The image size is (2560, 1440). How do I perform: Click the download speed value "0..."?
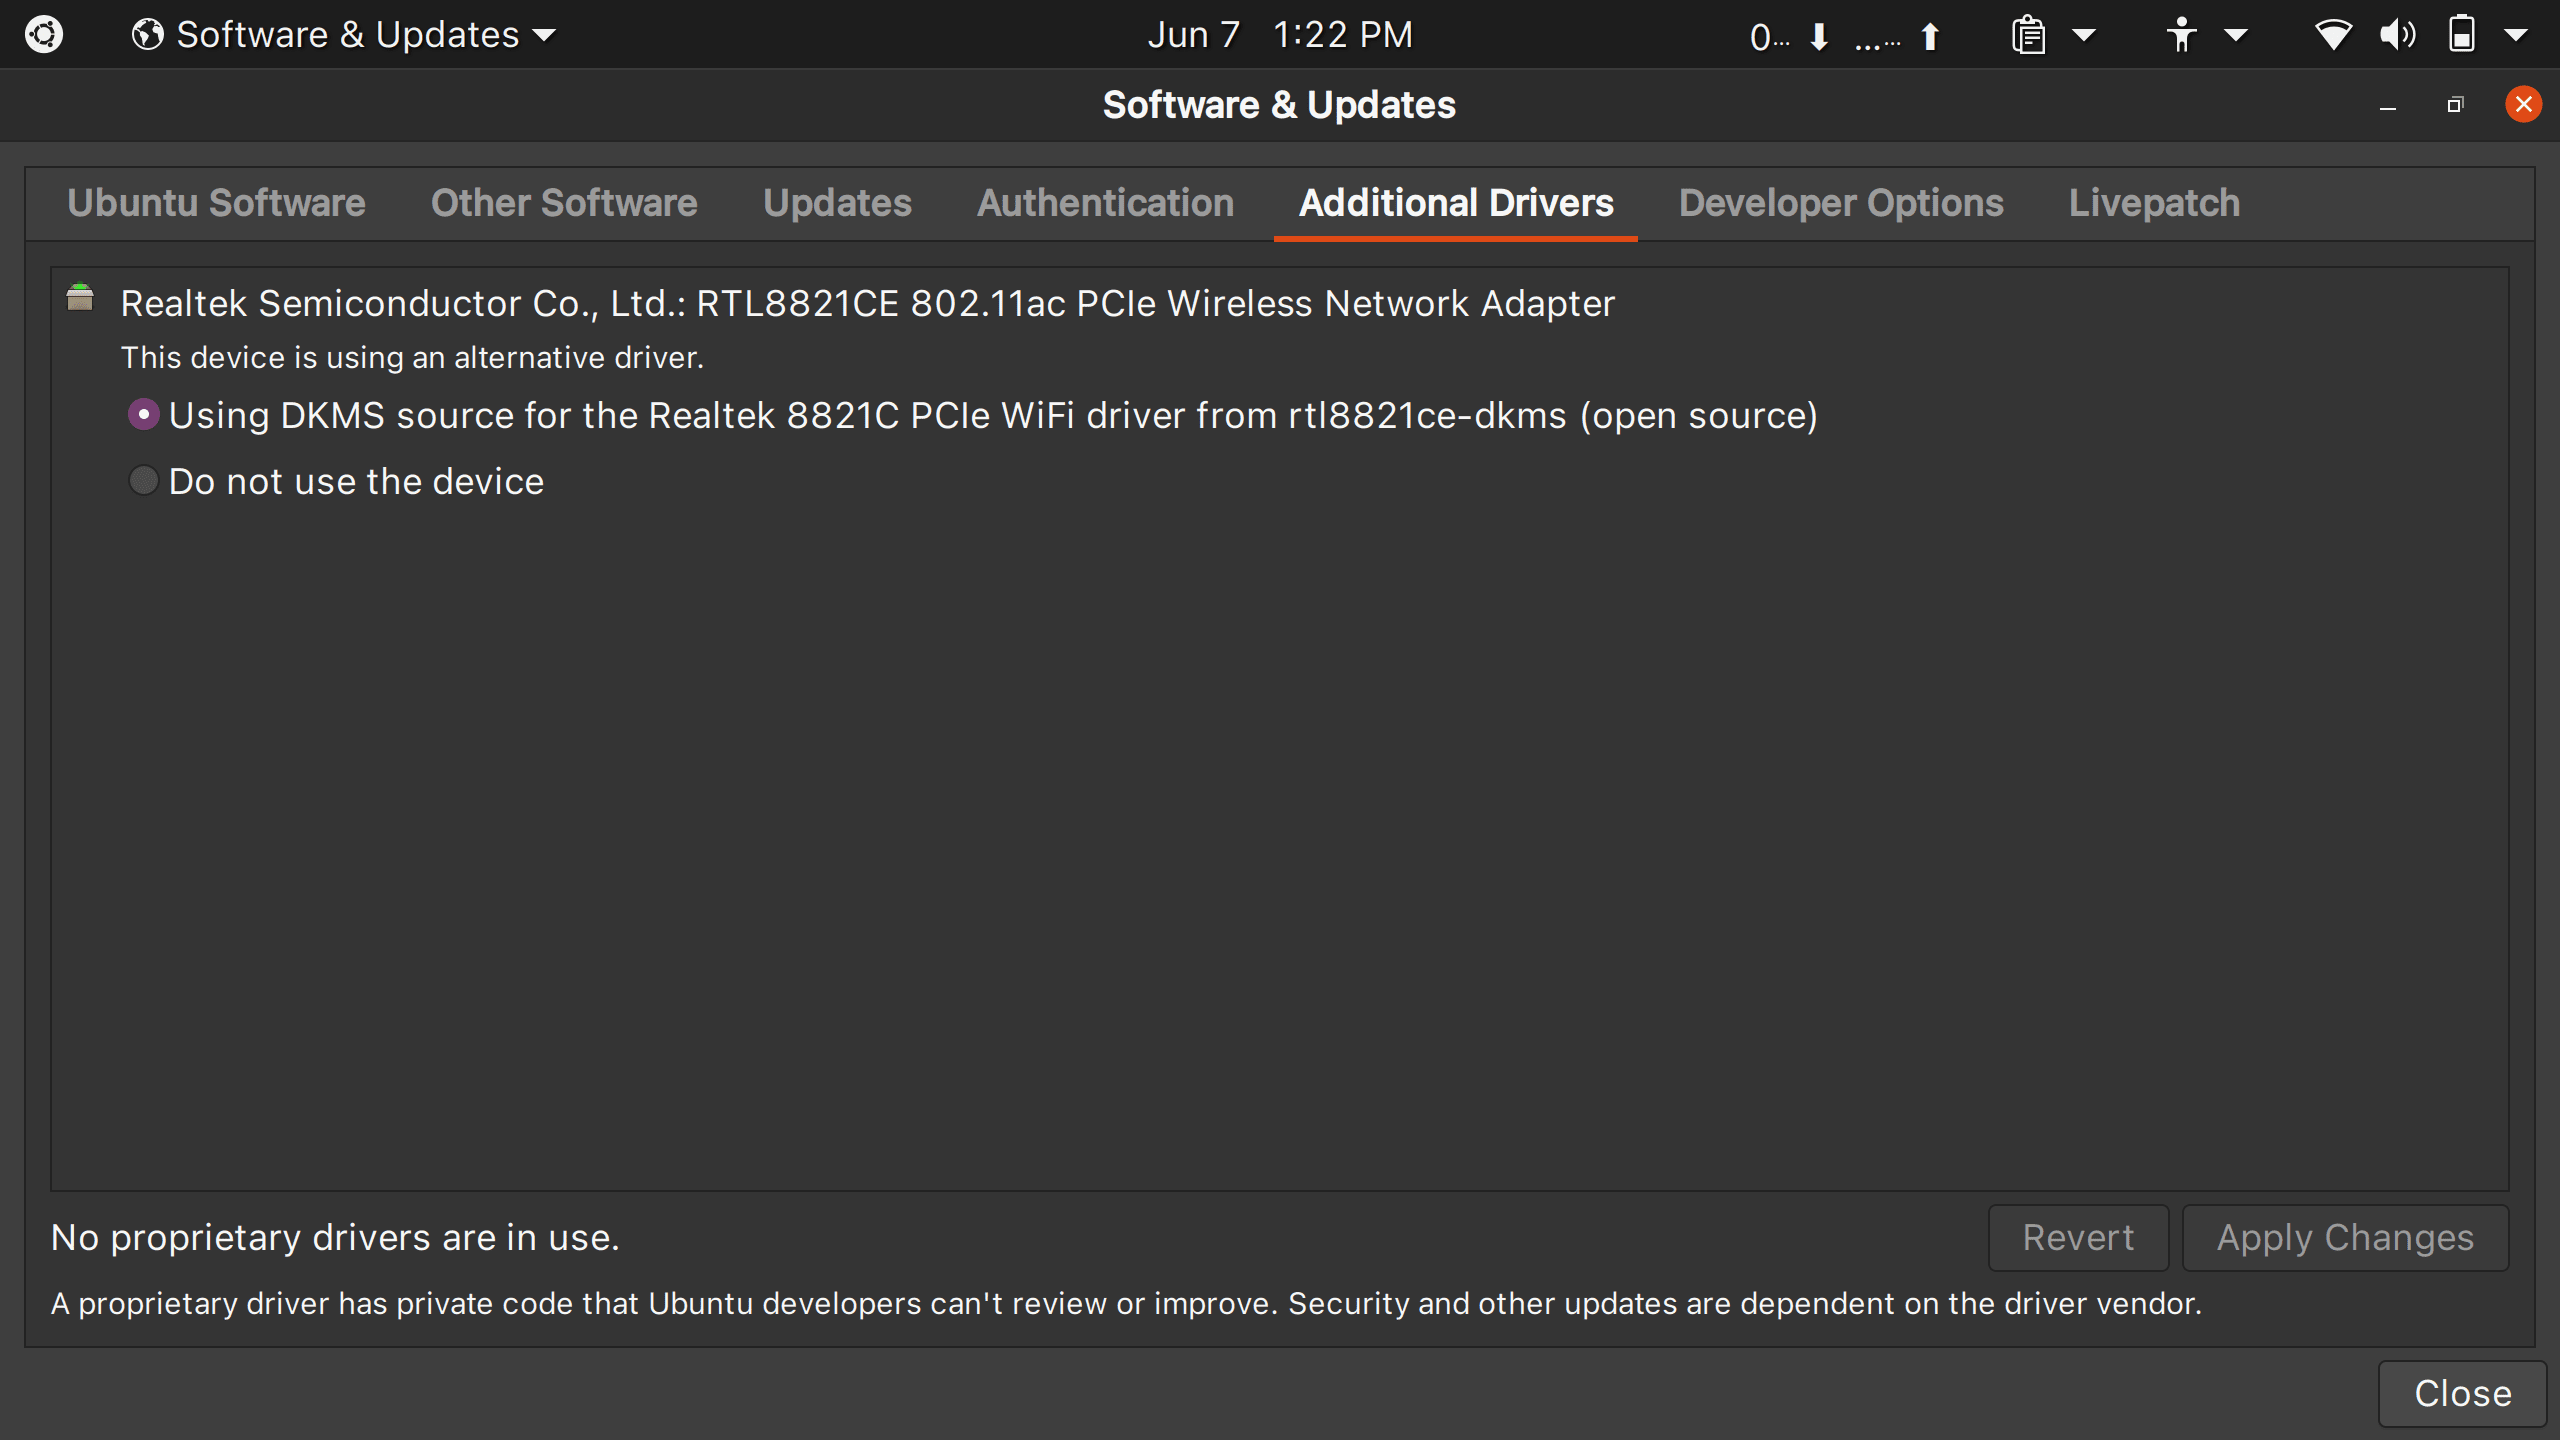click(1770, 37)
